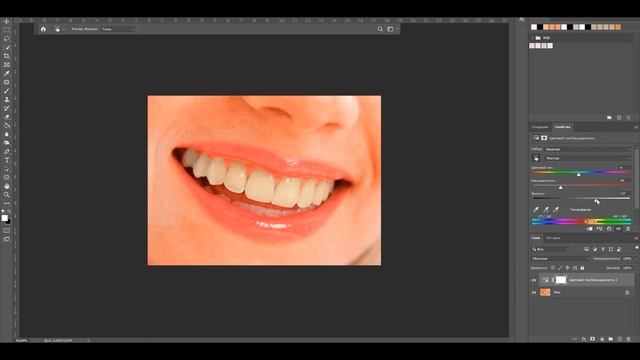Delete the adjustment layer via Properties trash icon
The width and height of the screenshot is (640, 360).
point(628,229)
